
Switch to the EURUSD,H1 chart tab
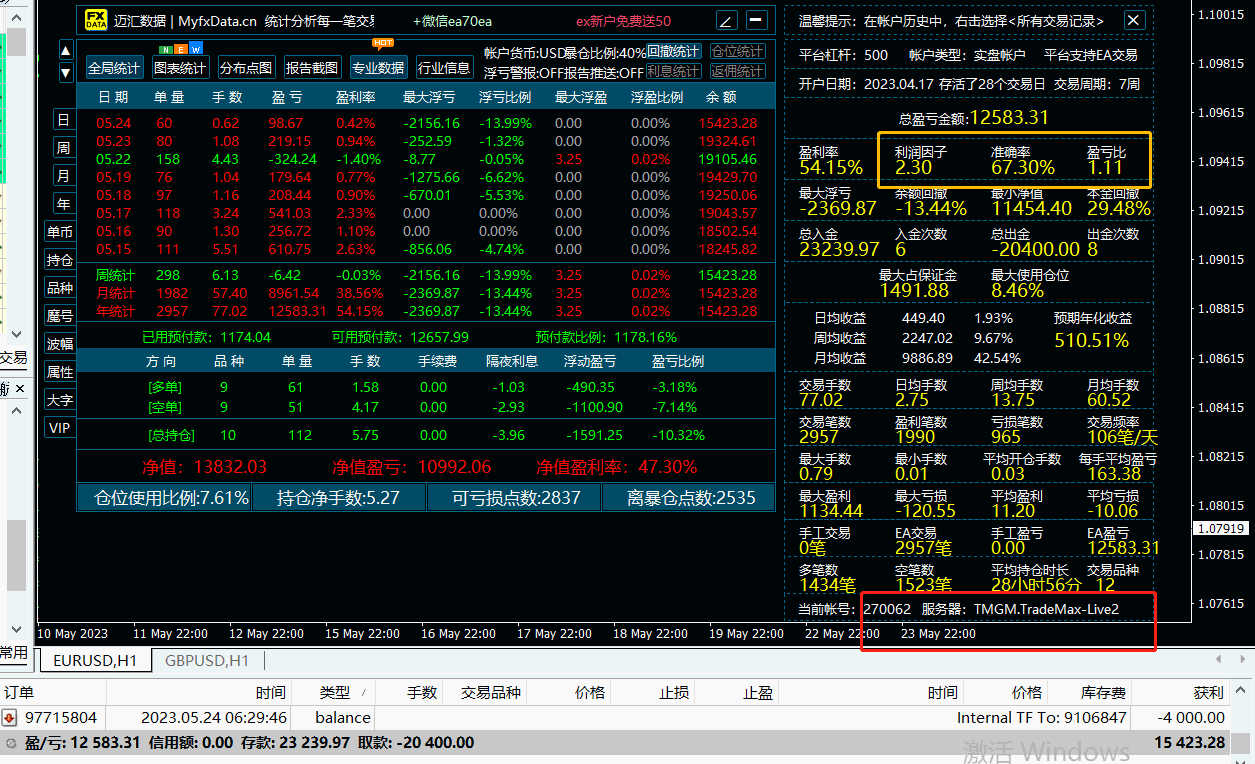[95, 660]
